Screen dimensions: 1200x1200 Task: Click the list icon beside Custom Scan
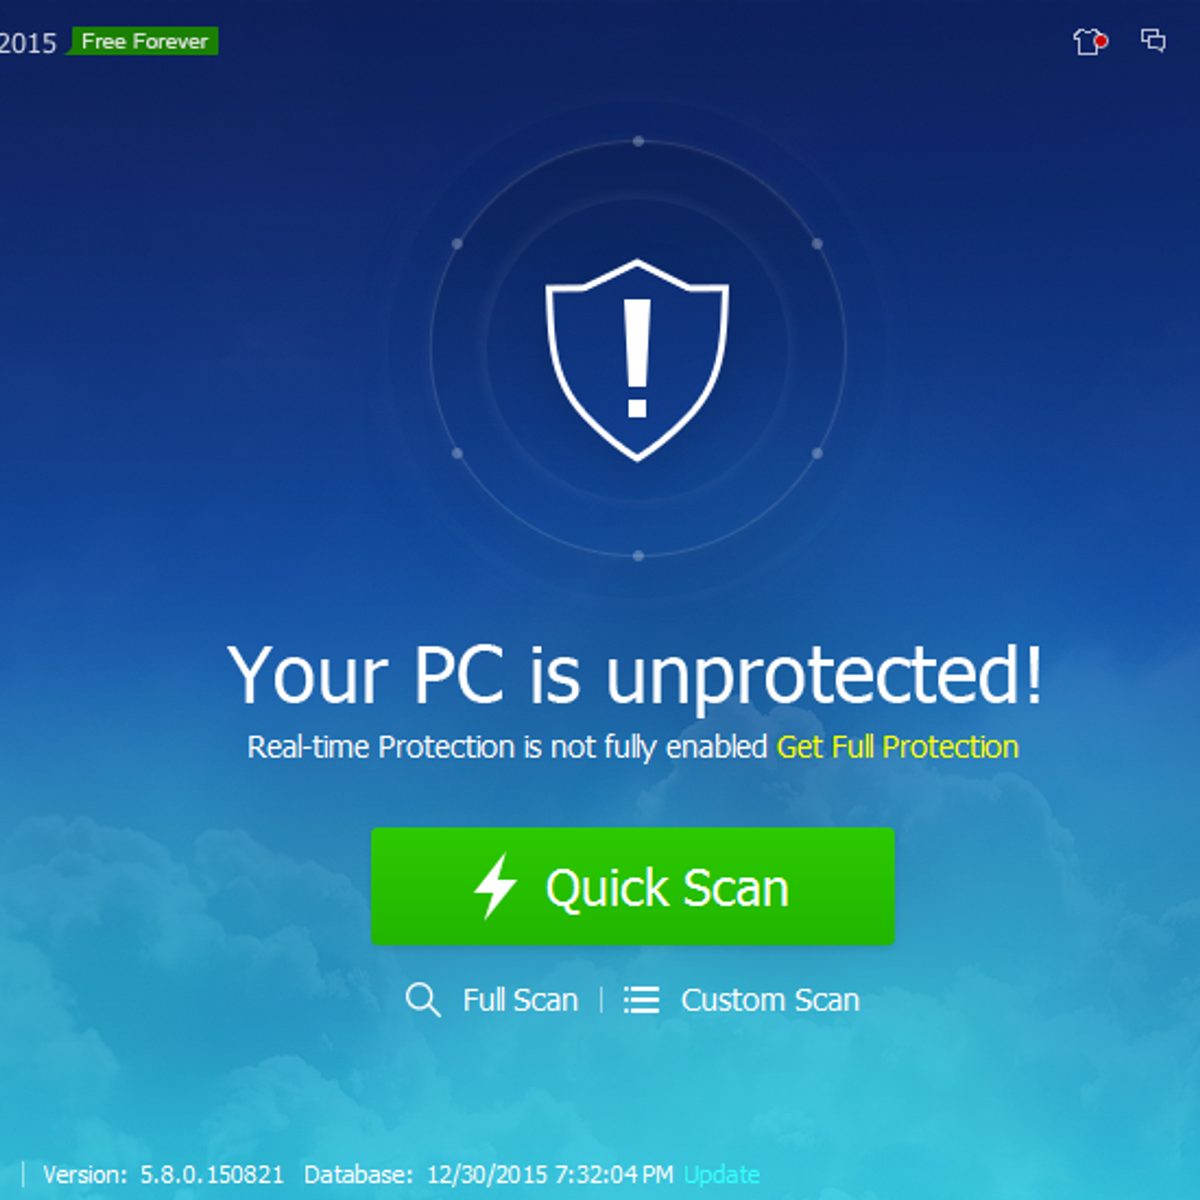click(x=641, y=999)
